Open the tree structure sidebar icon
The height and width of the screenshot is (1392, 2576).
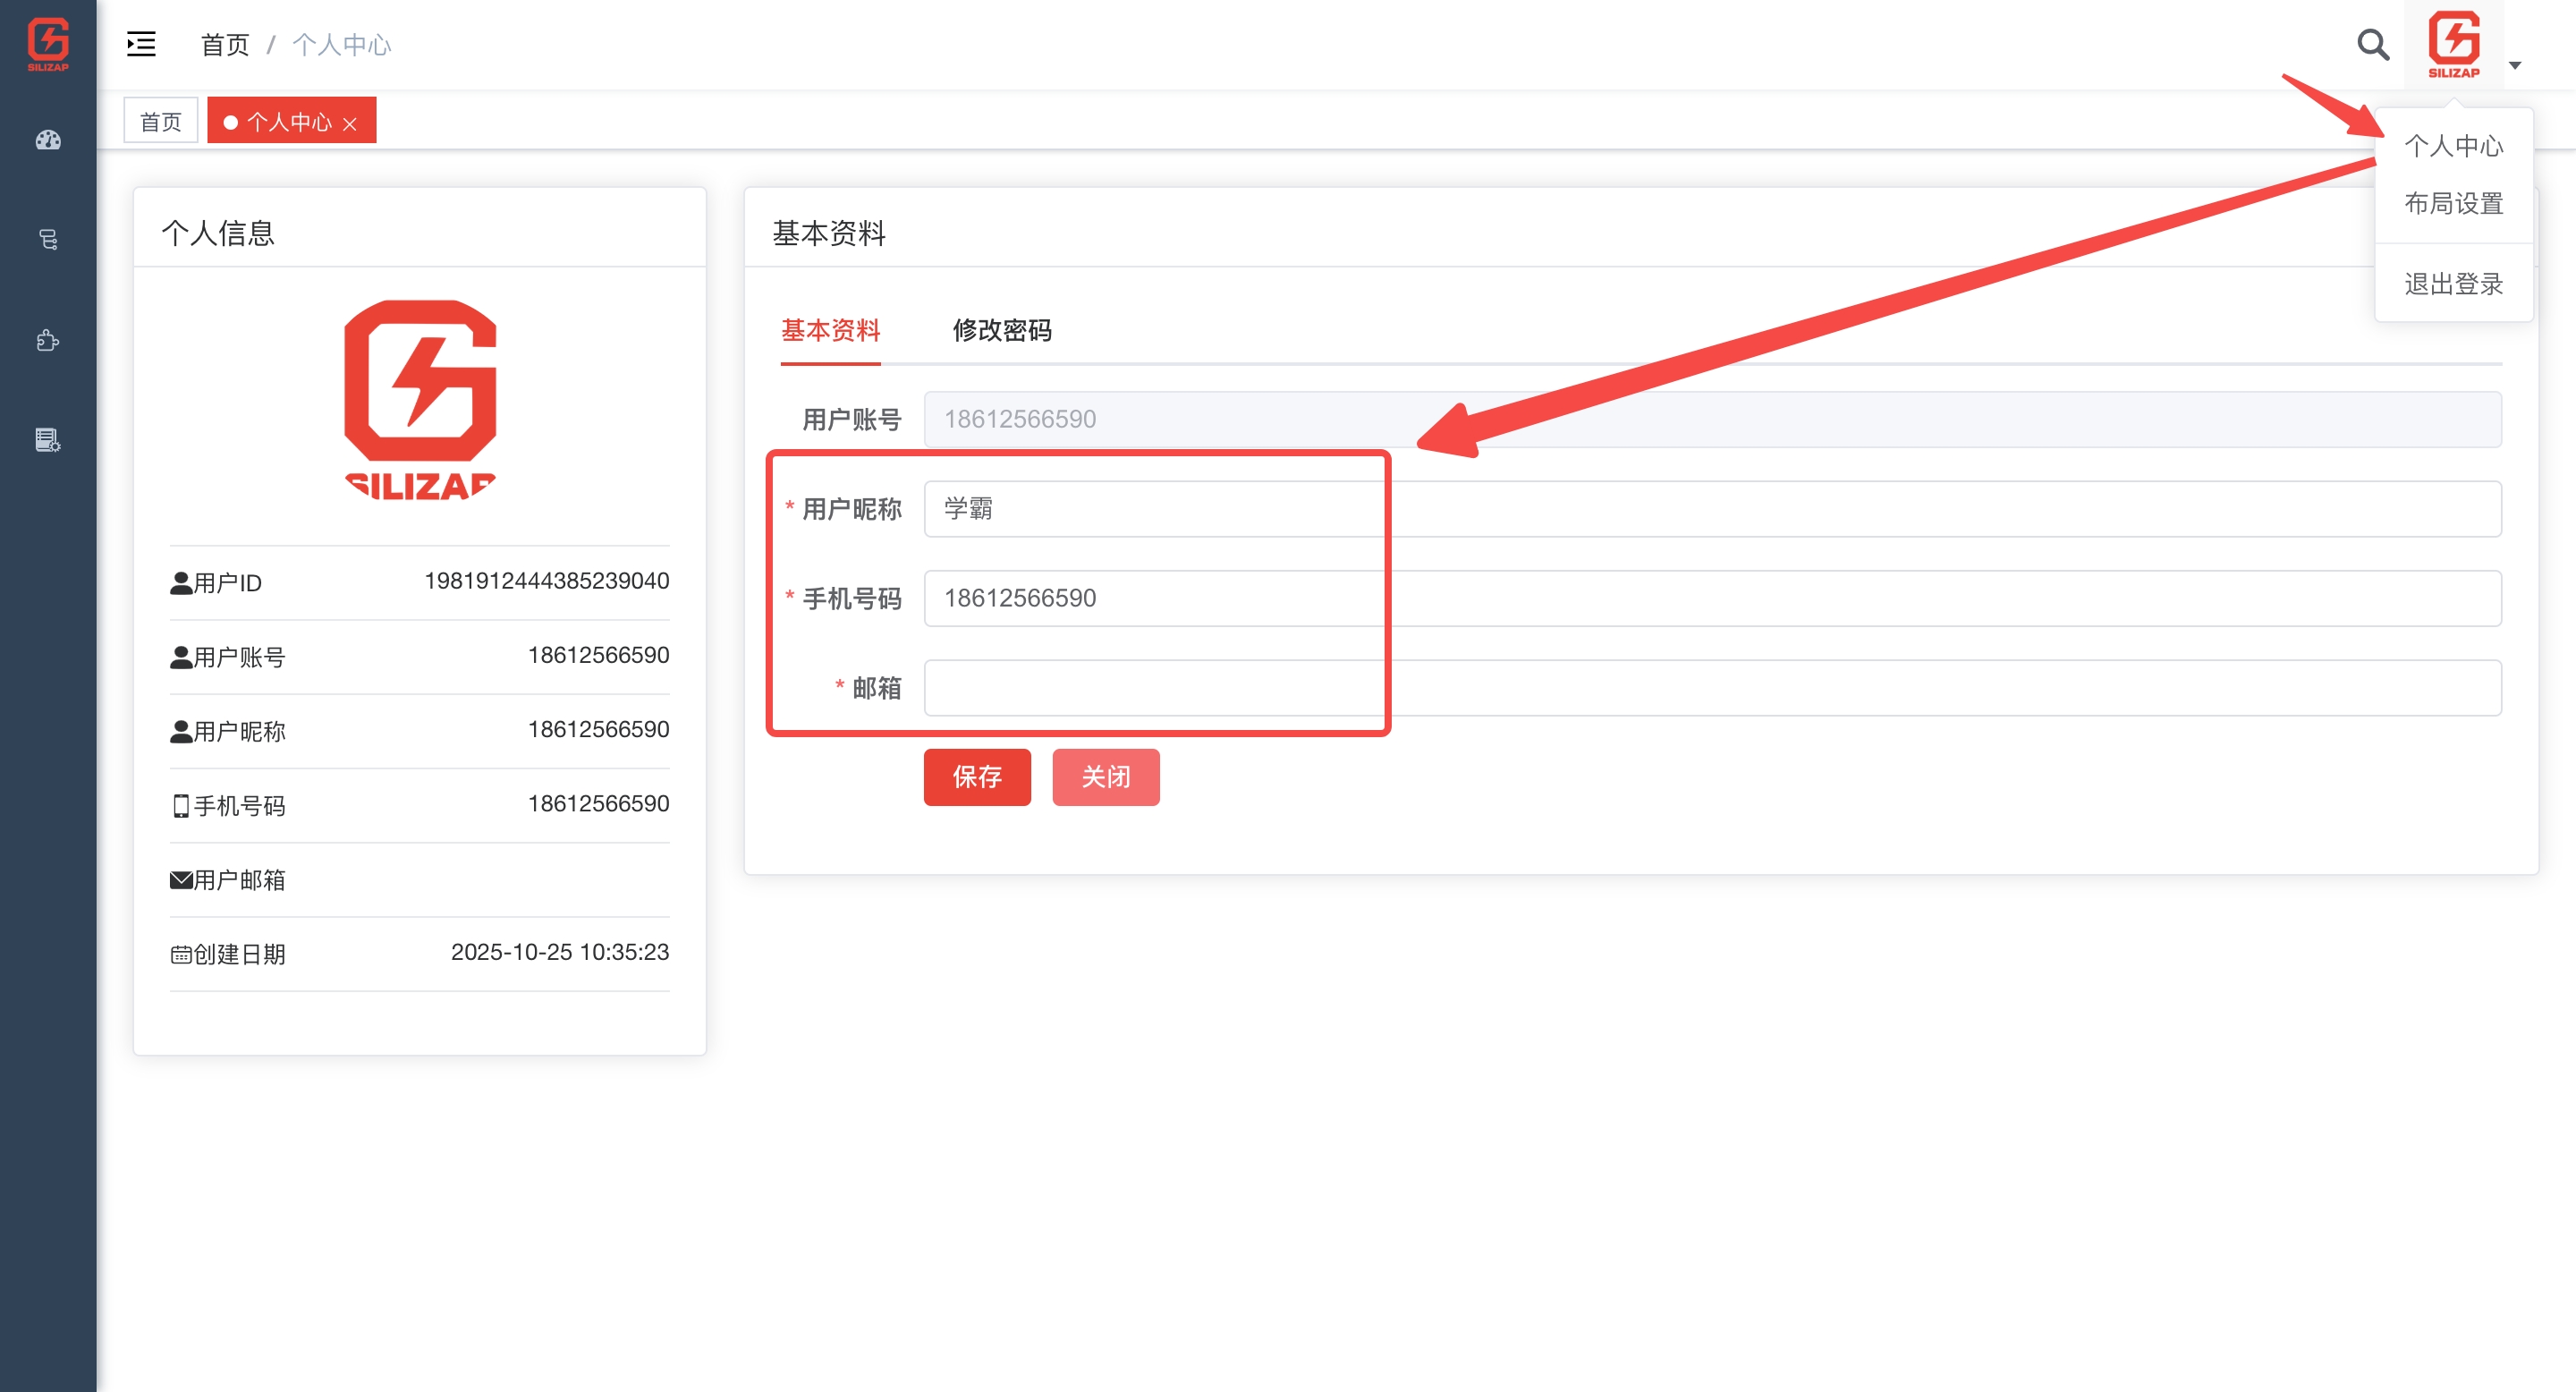[x=48, y=240]
